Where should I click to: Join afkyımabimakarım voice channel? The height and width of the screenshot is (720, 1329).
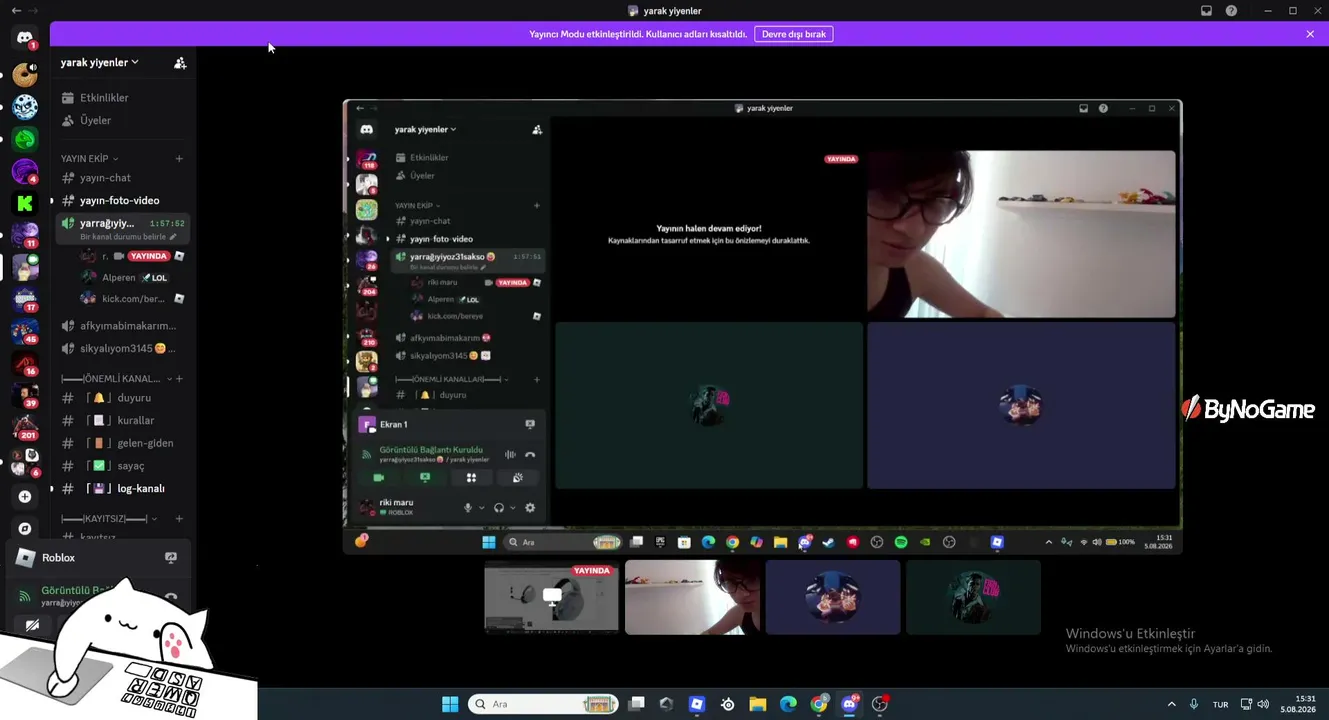pos(123,326)
